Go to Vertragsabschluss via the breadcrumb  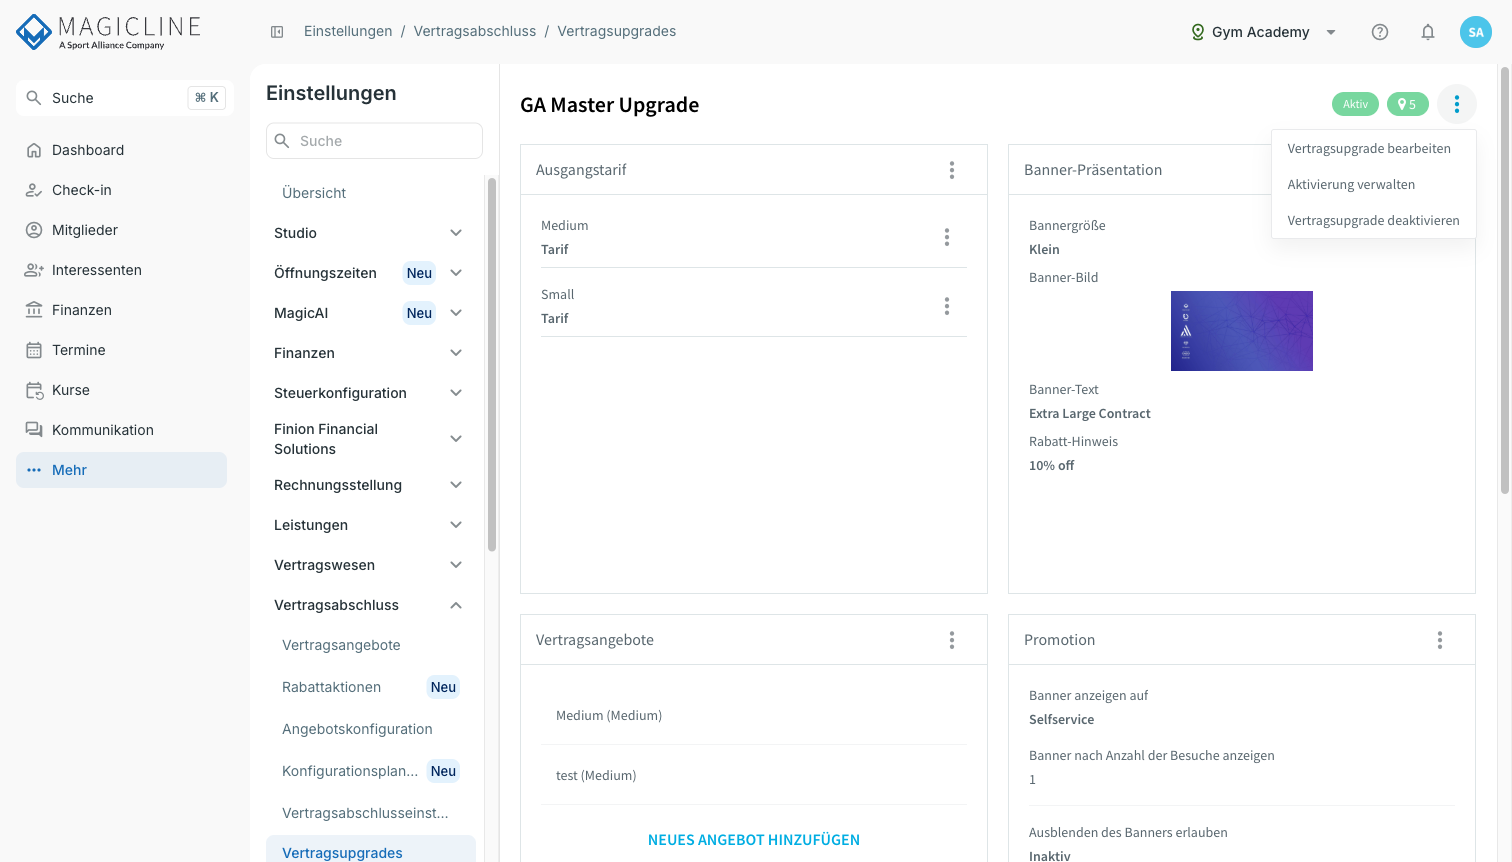[x=475, y=32]
